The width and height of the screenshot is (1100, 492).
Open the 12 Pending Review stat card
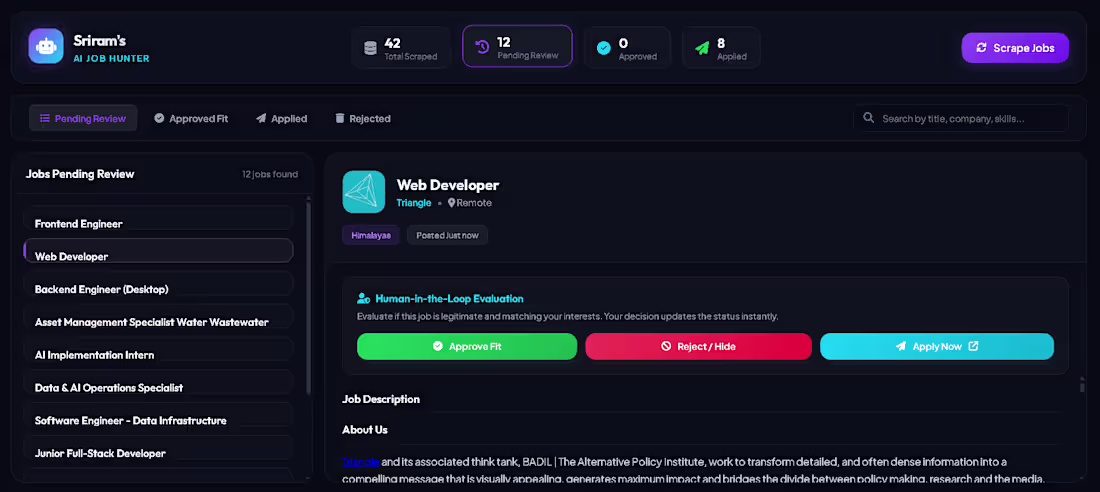(x=517, y=47)
